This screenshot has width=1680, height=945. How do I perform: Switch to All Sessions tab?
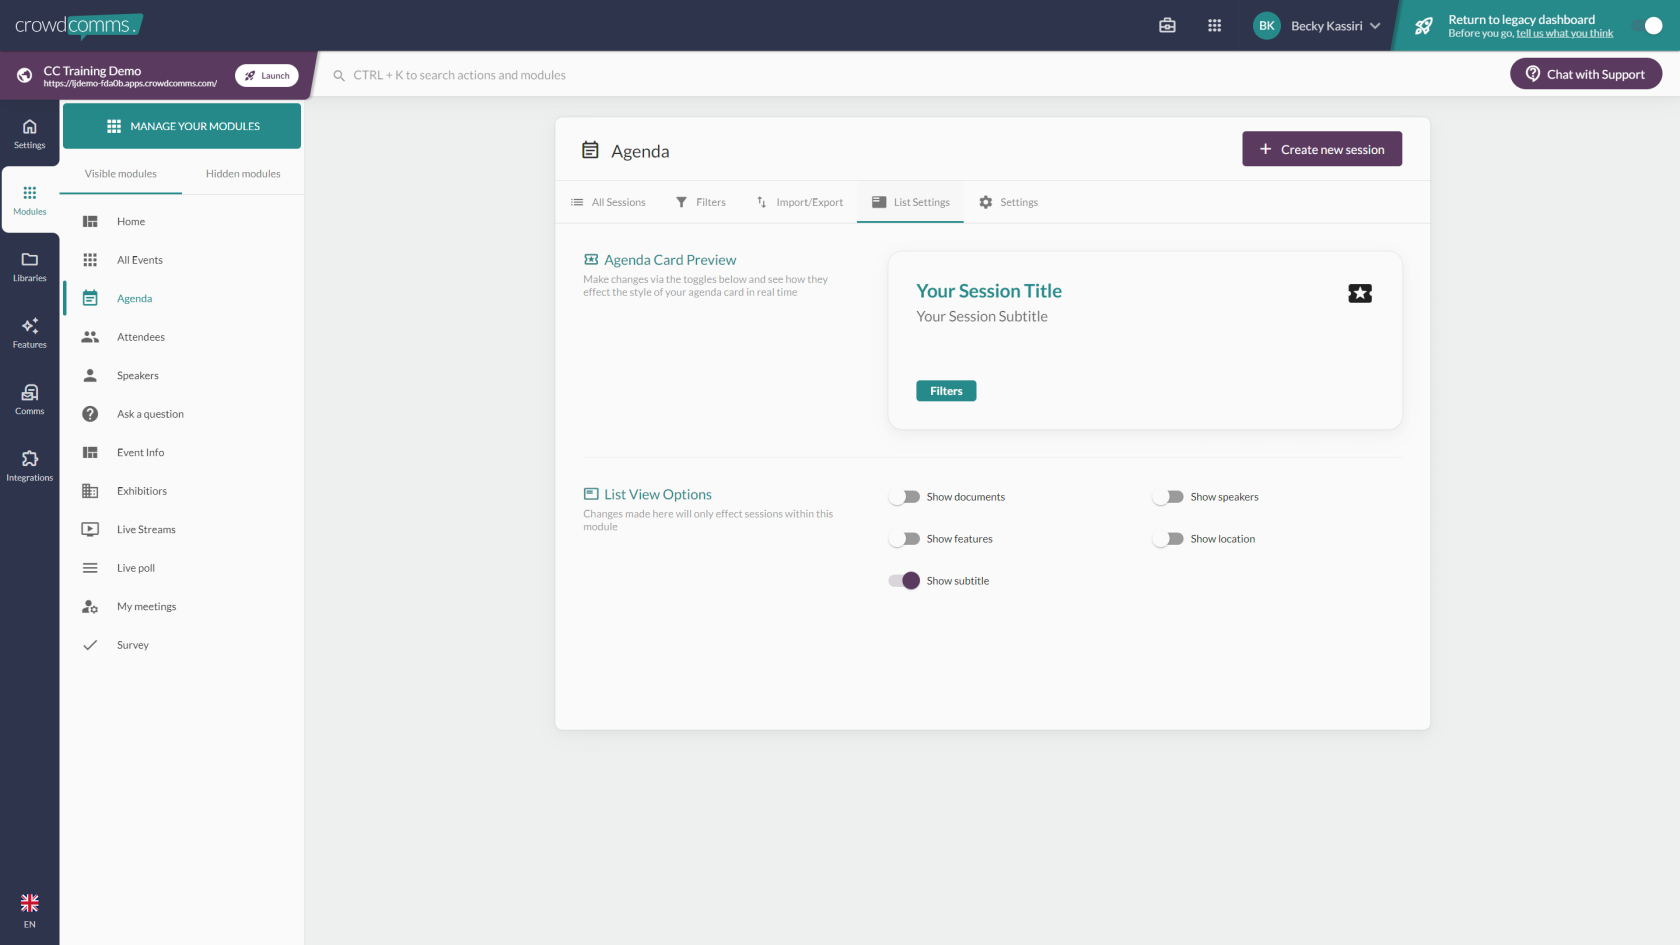(608, 202)
